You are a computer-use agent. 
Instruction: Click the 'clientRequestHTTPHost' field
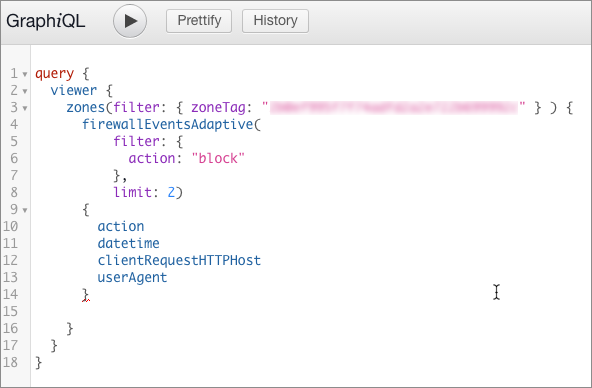click(x=179, y=260)
